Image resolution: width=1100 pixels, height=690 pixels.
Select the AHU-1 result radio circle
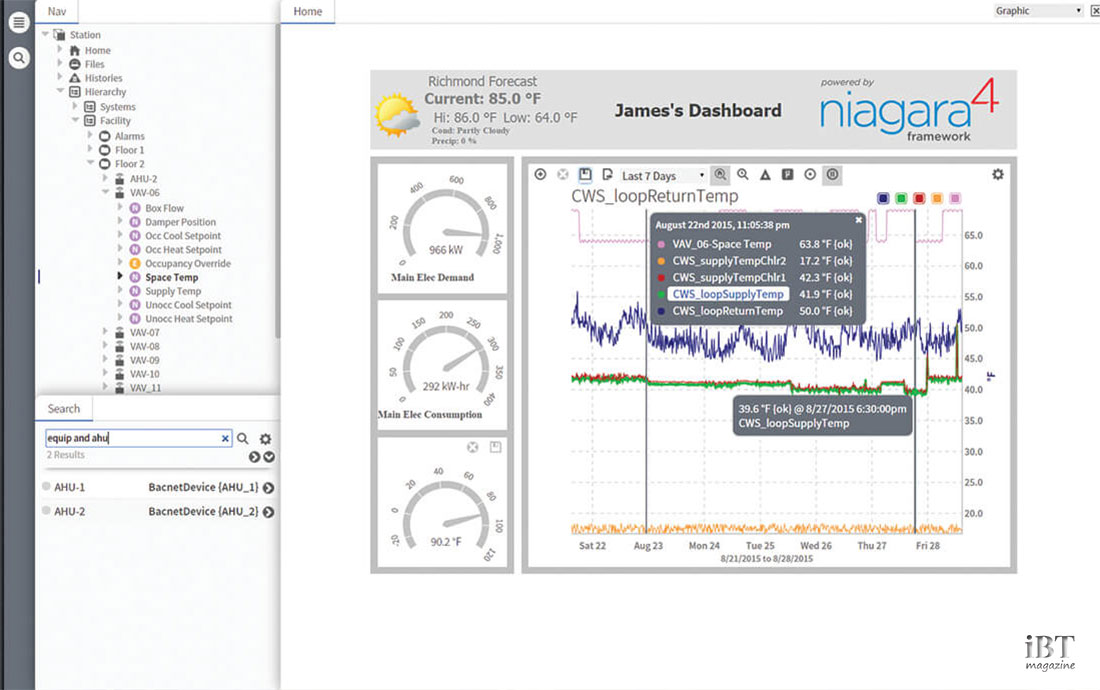click(x=46, y=486)
